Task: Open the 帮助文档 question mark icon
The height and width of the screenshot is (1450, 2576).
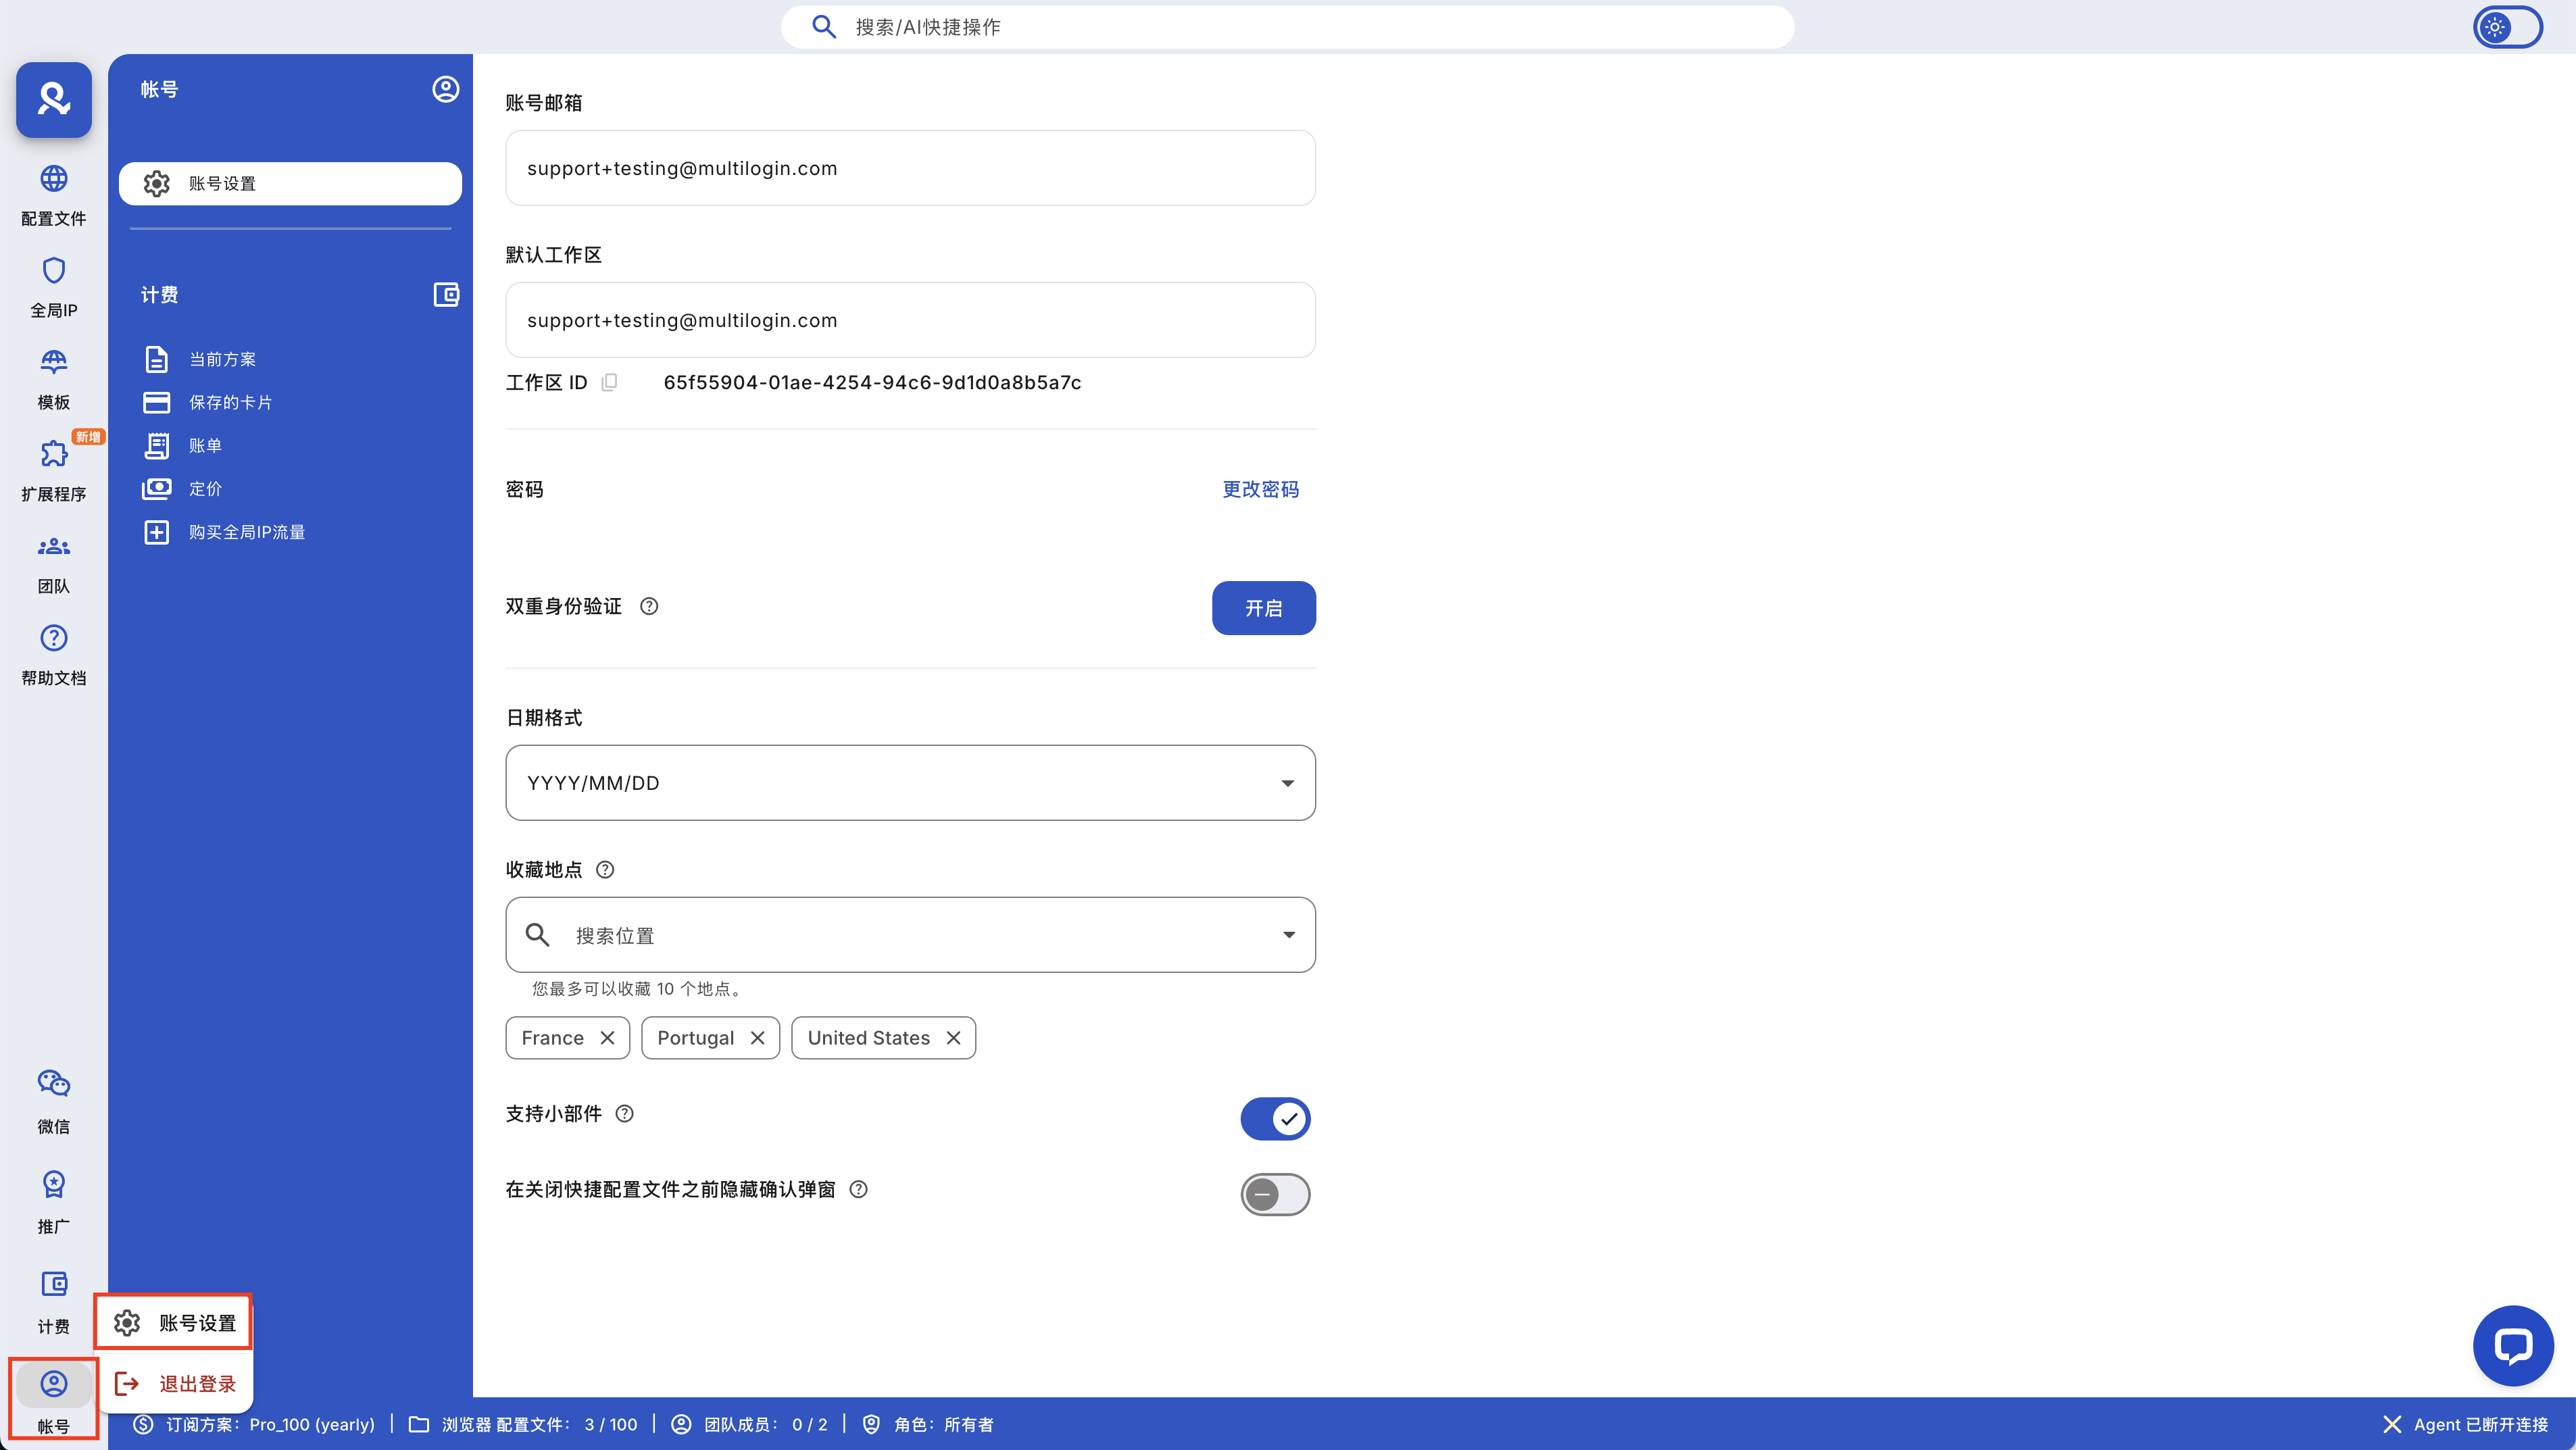Action: click(54, 638)
